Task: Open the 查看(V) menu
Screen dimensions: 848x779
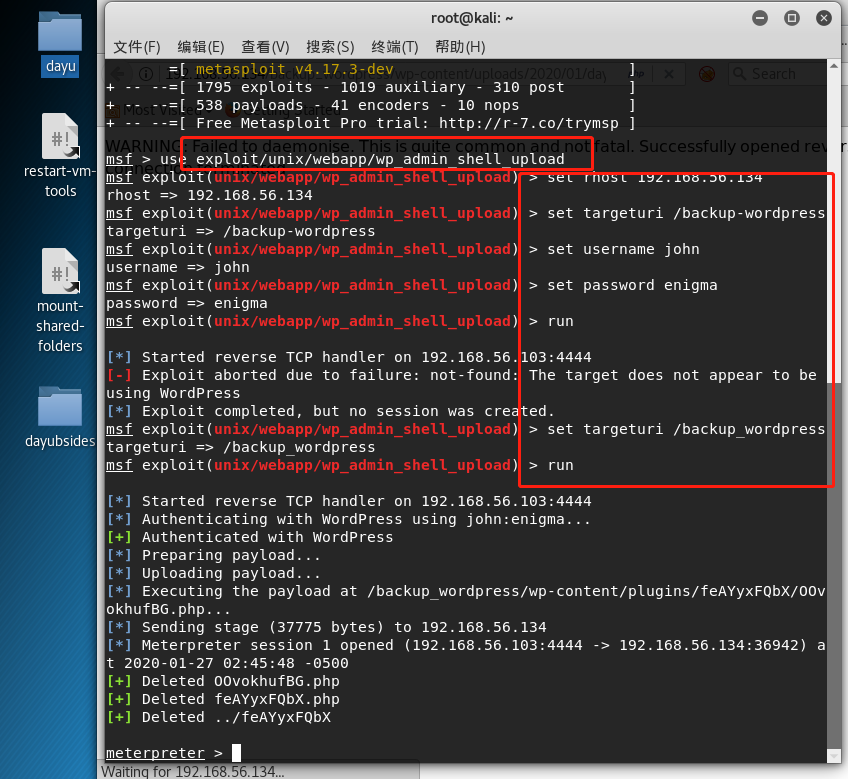Action: (x=265, y=47)
